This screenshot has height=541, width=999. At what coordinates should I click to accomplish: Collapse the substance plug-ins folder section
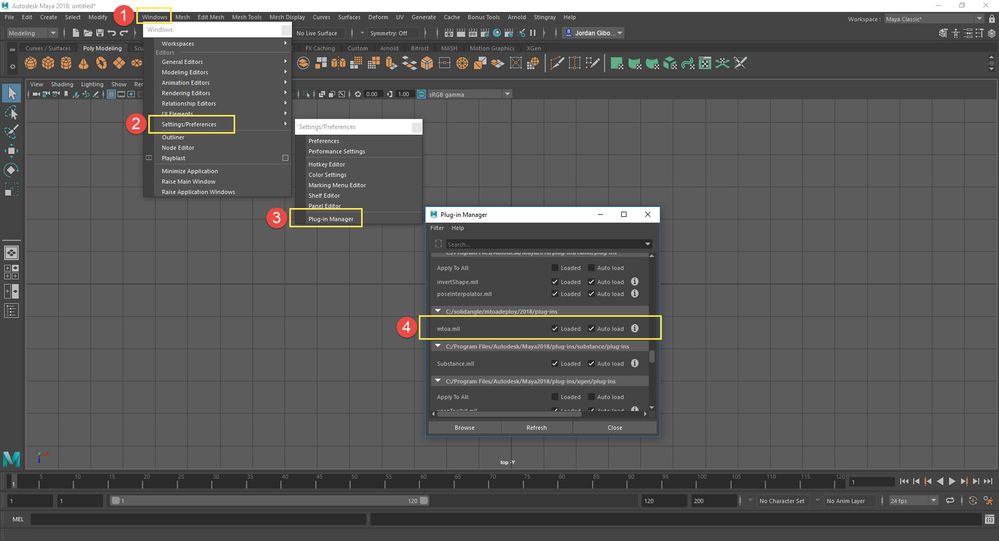coord(438,346)
